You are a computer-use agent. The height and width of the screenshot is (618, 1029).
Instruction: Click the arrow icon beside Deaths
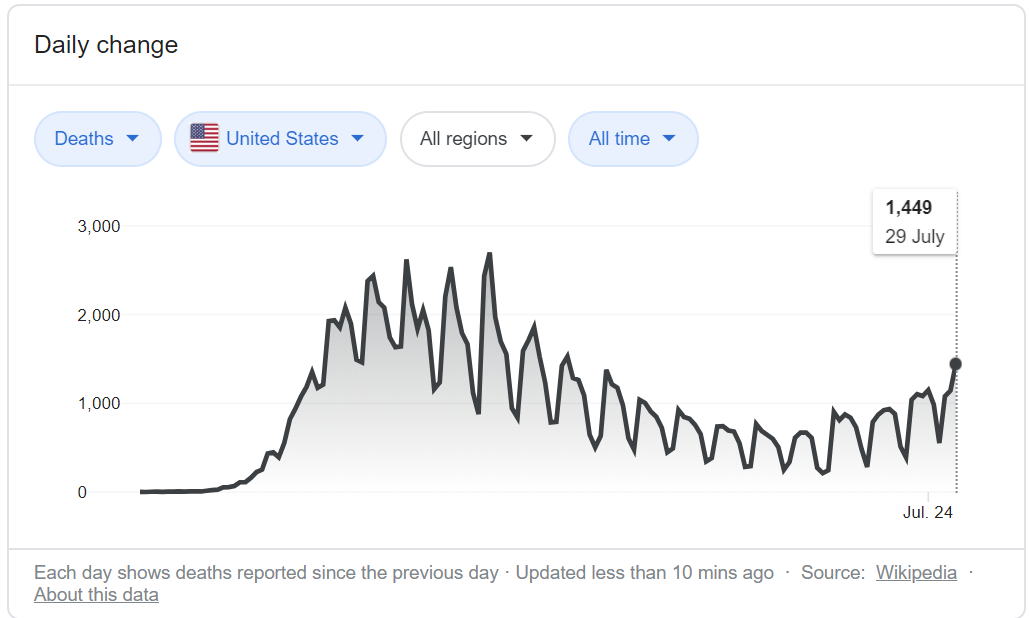132,138
